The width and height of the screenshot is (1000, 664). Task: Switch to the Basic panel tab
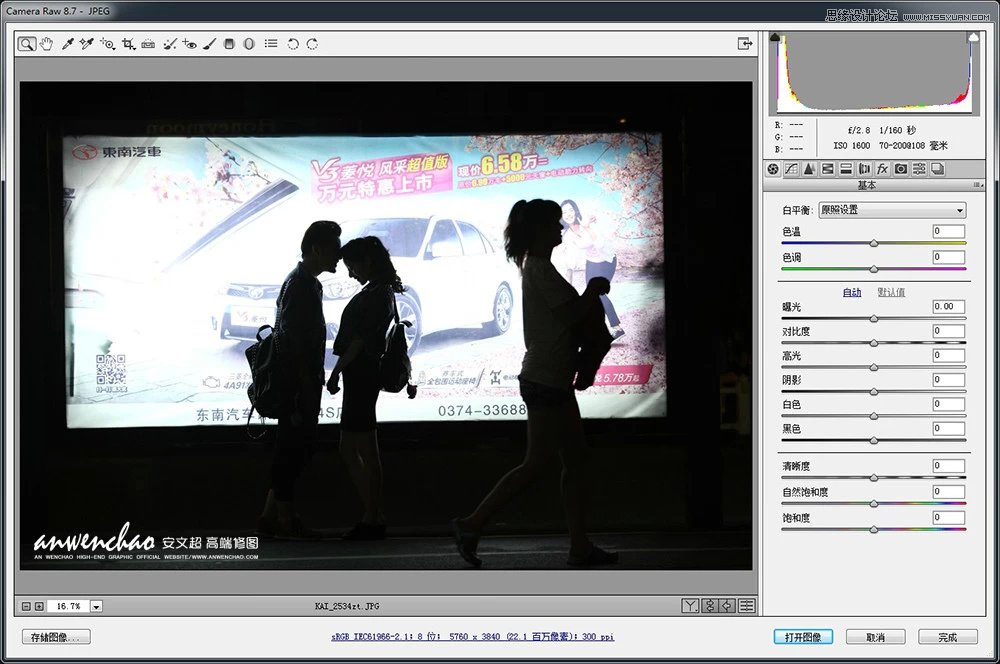point(773,169)
